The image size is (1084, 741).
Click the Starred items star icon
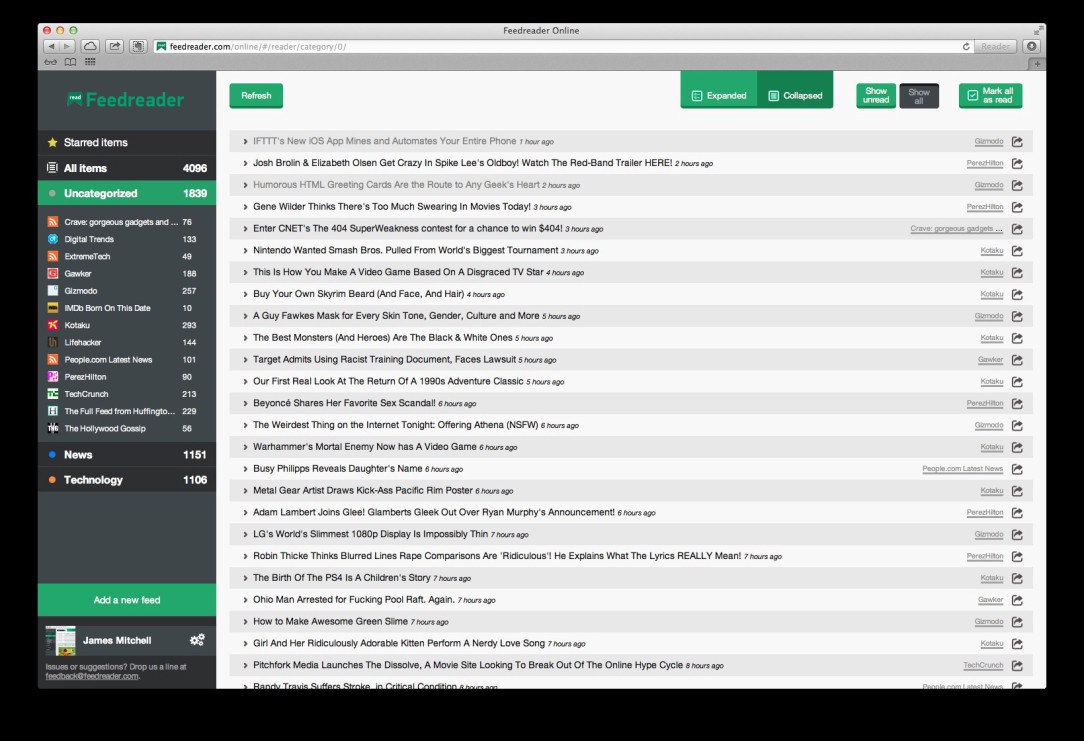(53, 142)
